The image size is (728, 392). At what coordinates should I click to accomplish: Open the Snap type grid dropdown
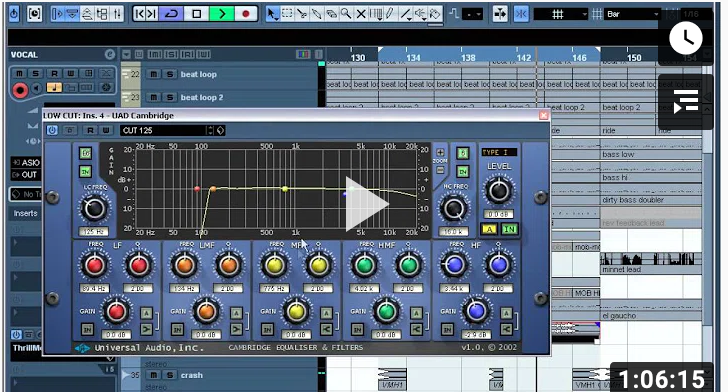pyautogui.click(x=561, y=14)
